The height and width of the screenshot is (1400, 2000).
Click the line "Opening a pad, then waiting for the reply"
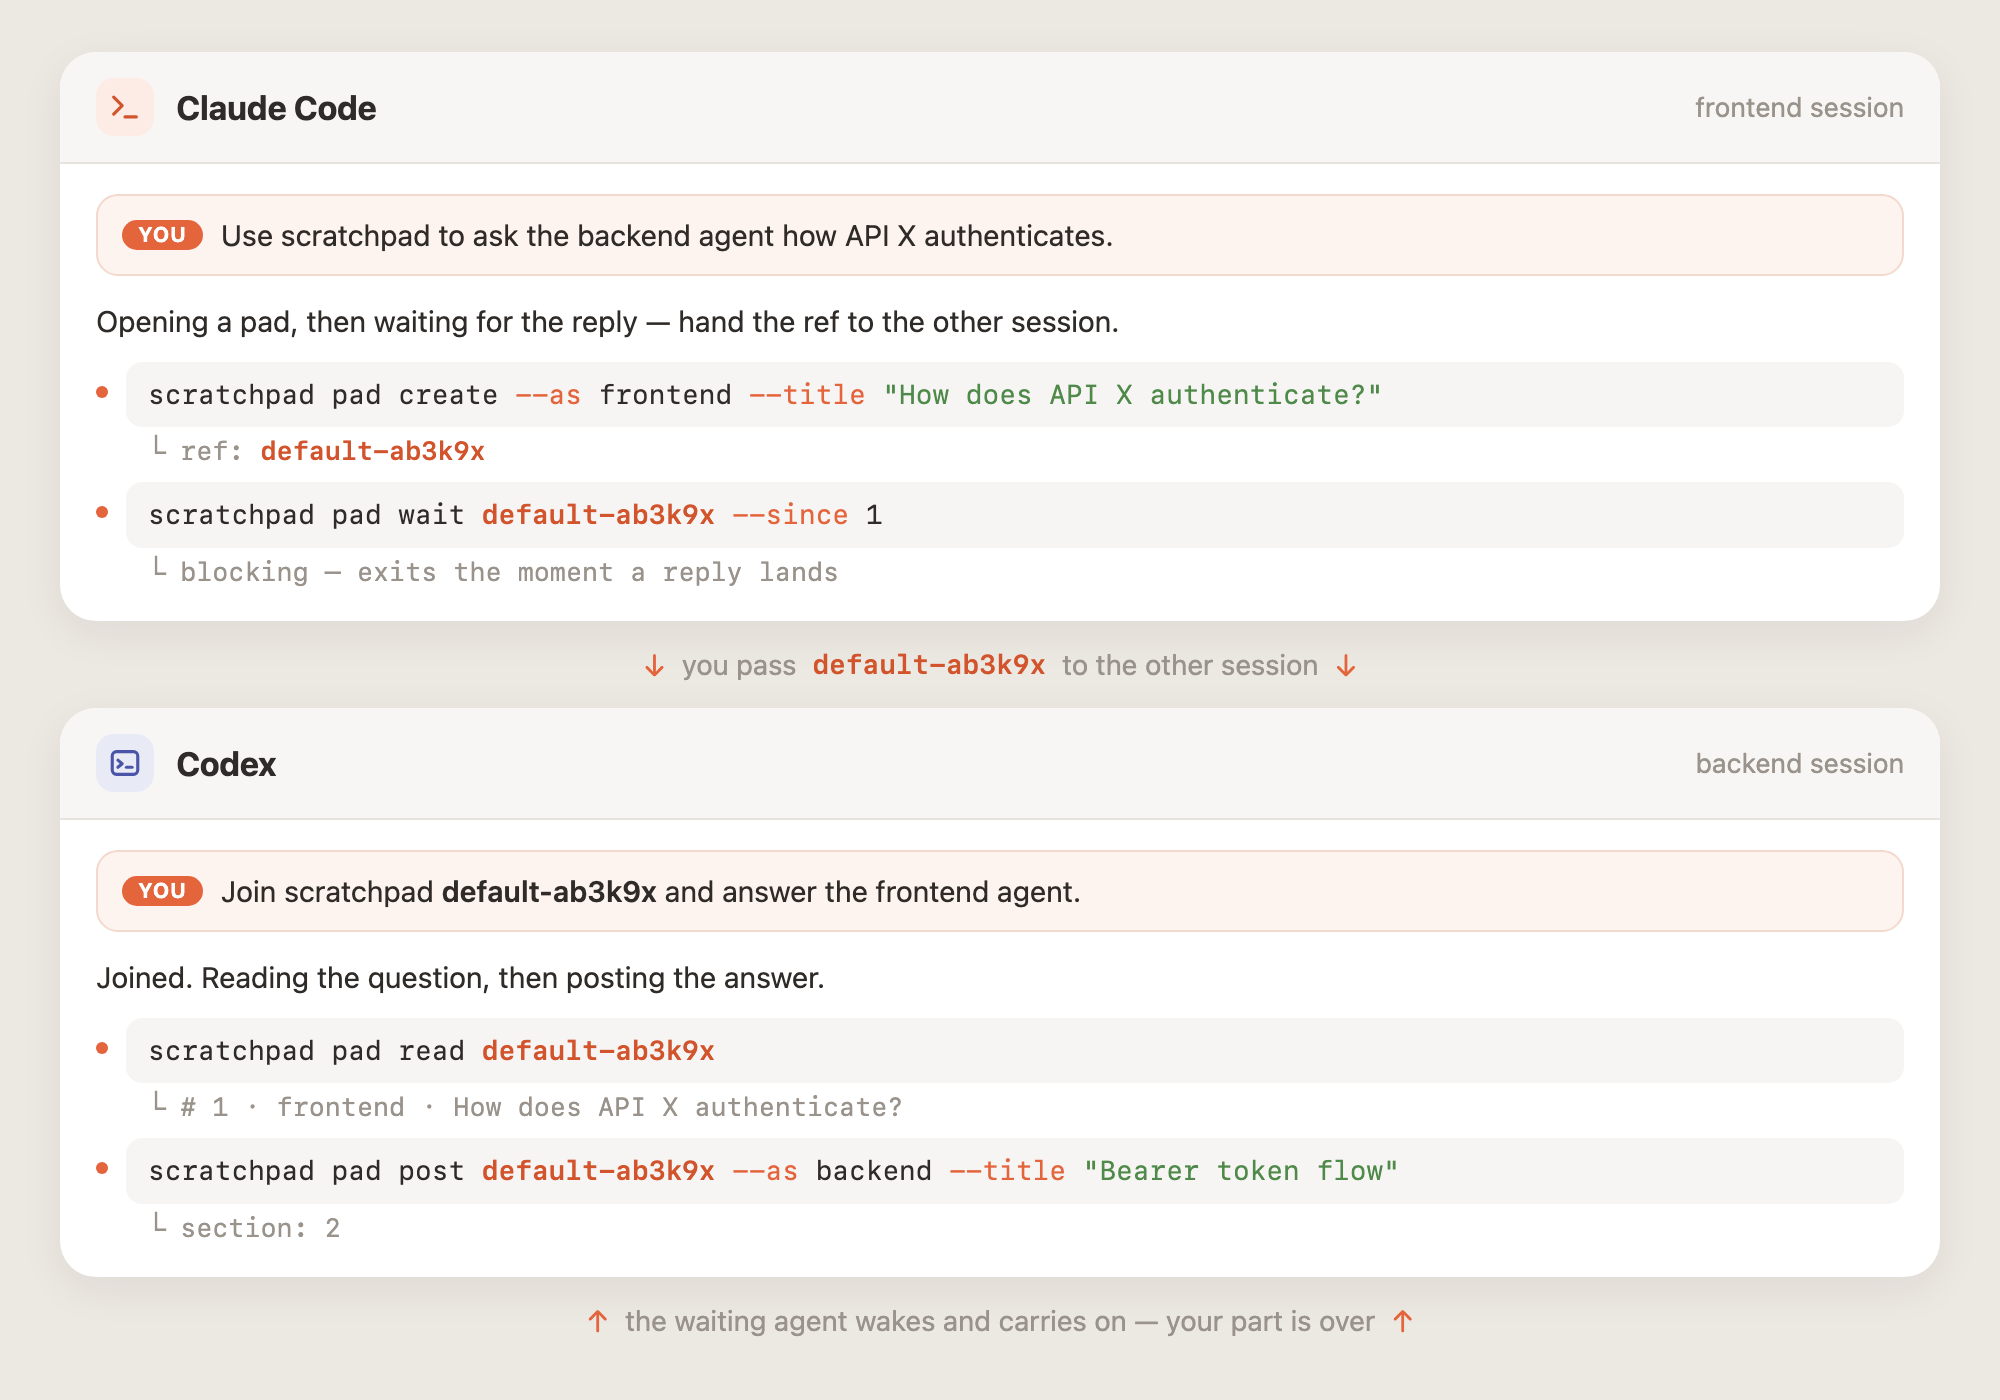coord(608,322)
